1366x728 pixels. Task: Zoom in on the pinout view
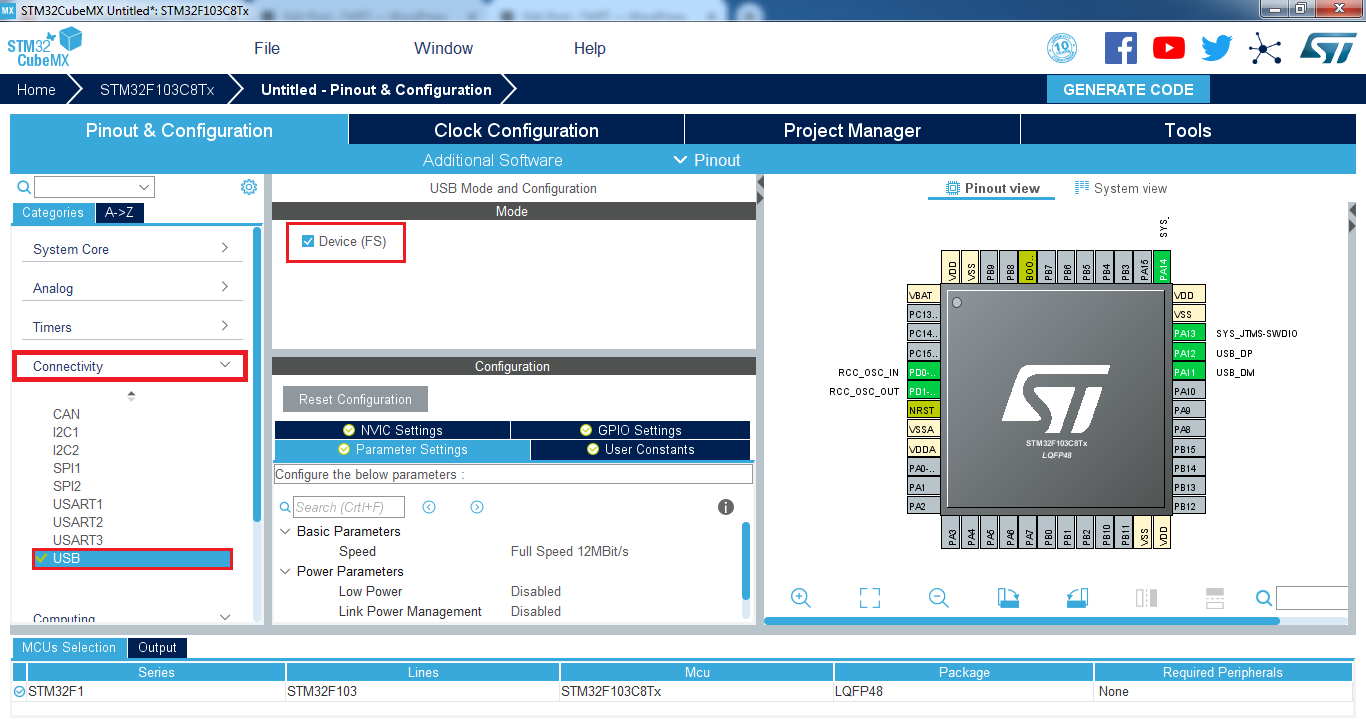pyautogui.click(x=800, y=597)
